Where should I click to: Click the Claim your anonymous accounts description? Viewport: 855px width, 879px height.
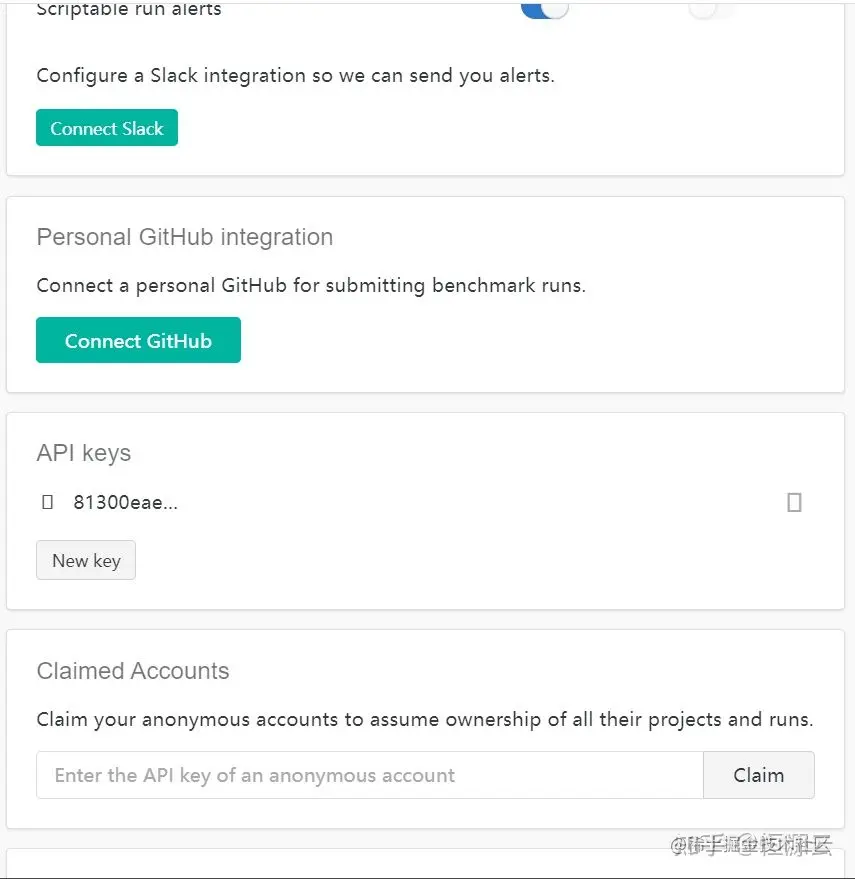pyautogui.click(x=424, y=719)
